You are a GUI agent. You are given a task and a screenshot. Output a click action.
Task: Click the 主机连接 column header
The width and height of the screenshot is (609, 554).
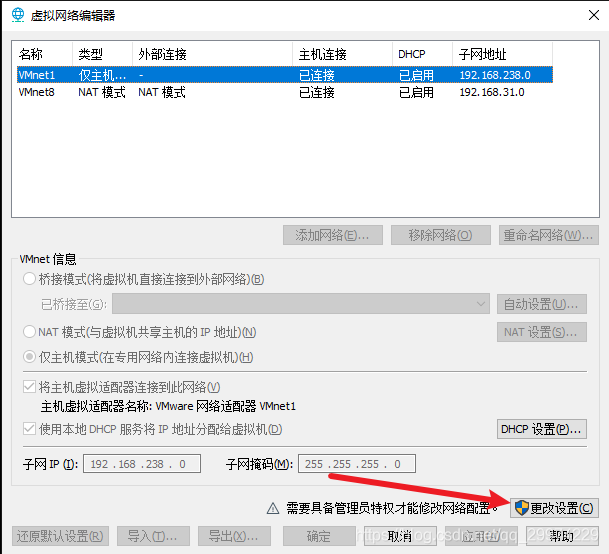(x=343, y=54)
